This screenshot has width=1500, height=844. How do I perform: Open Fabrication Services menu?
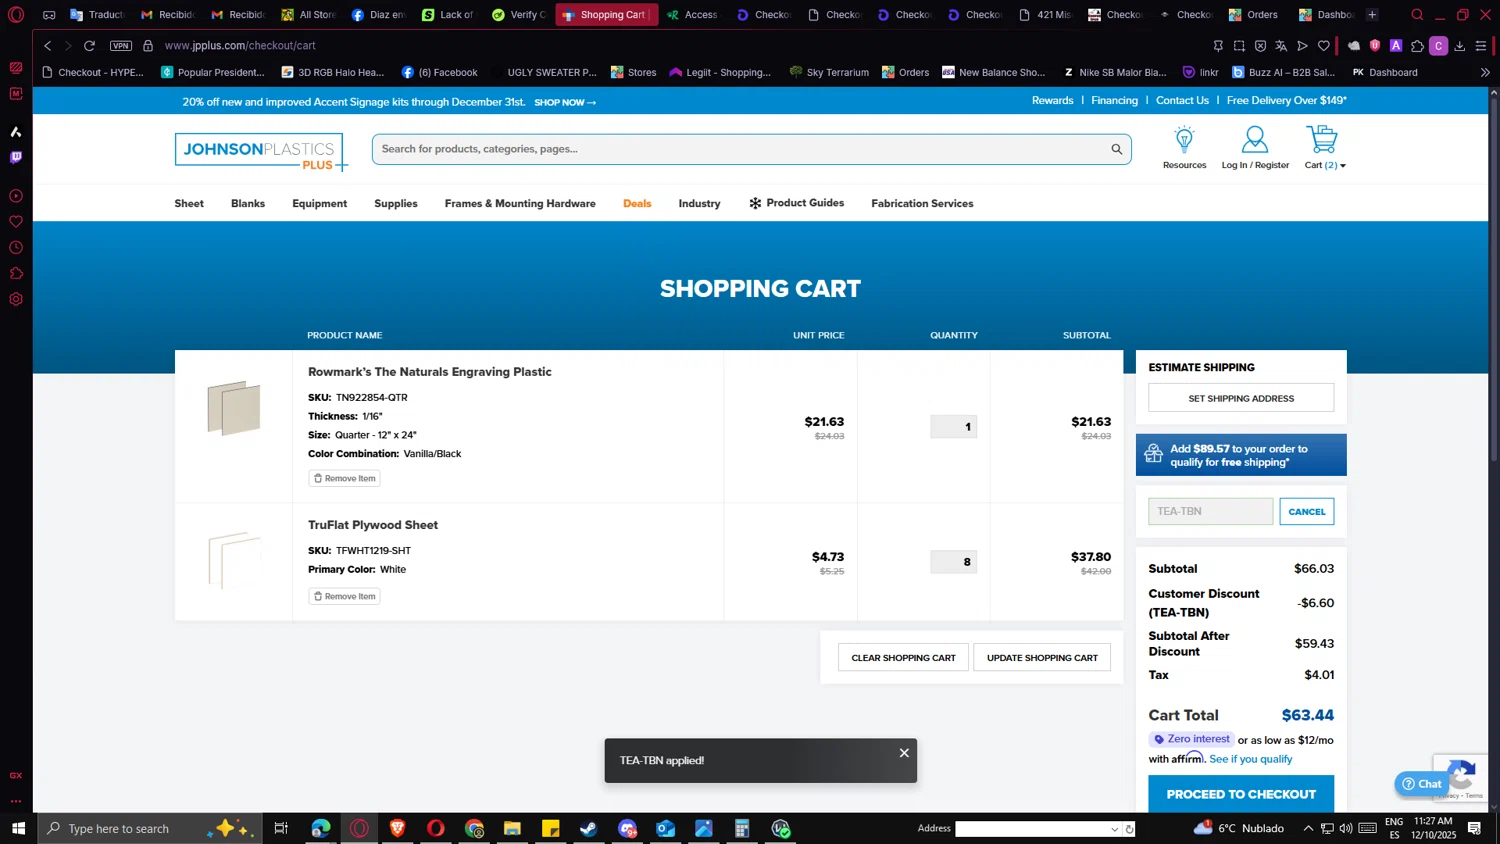922,204
